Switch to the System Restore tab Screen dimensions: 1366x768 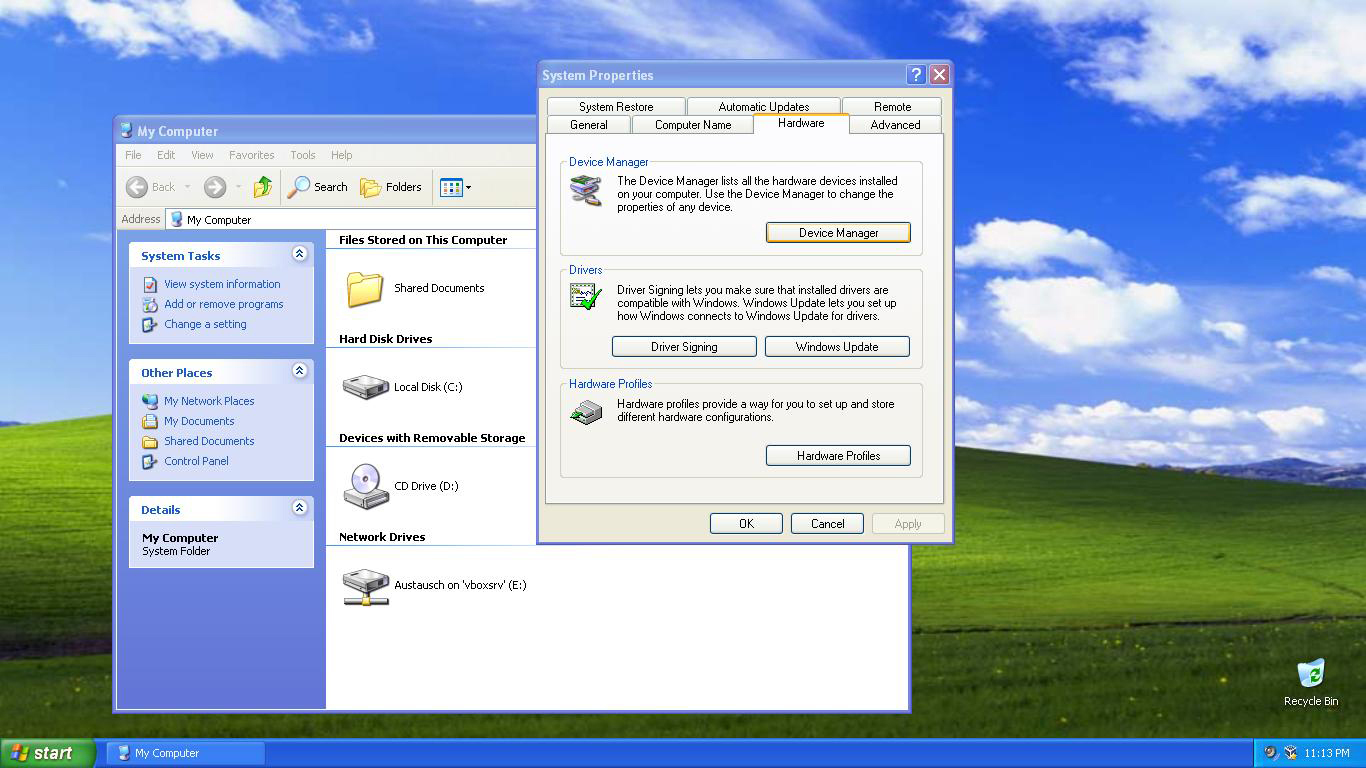point(616,106)
